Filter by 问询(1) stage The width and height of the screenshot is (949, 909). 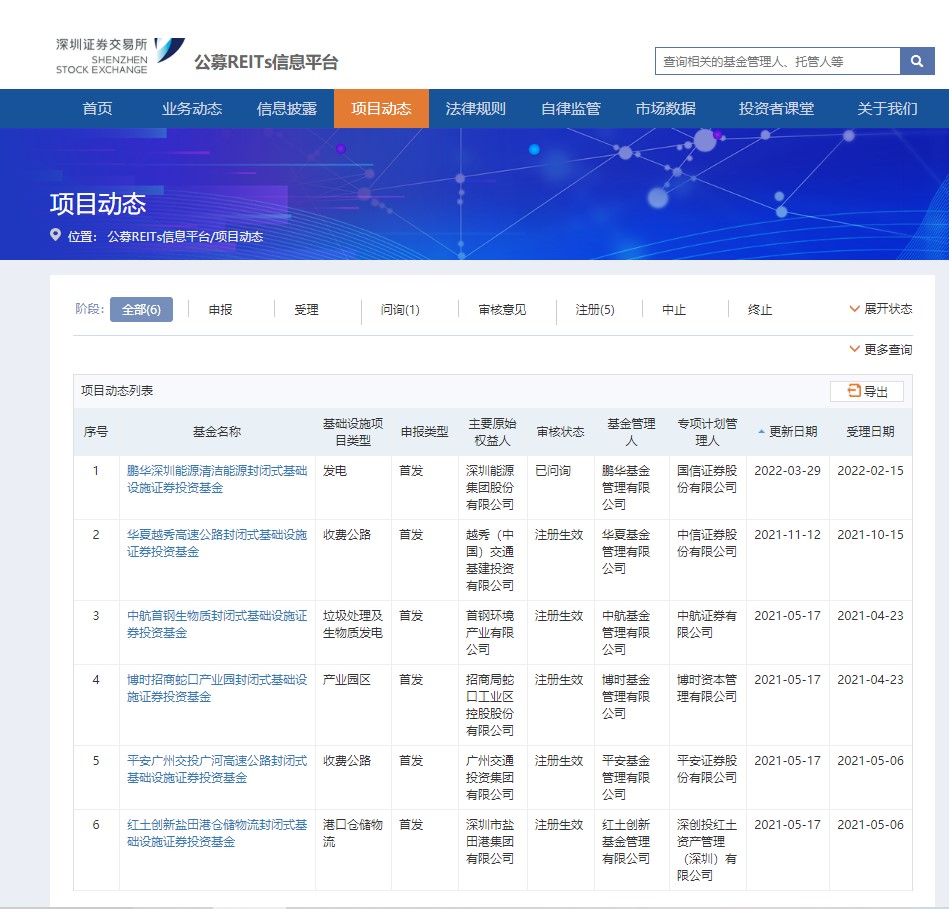(x=400, y=310)
